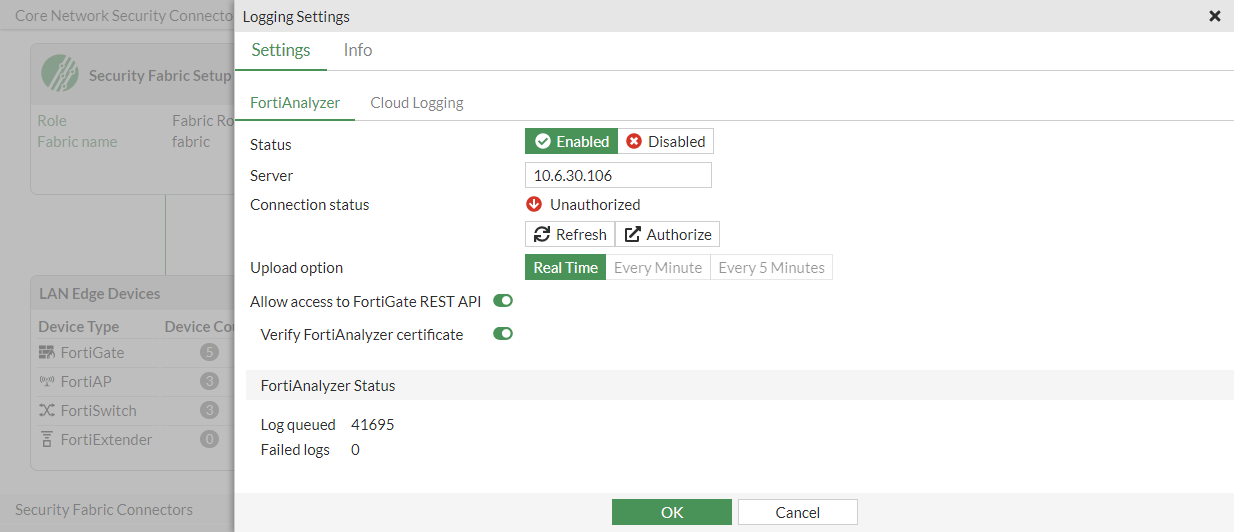Click the FortiGate device icon
The width and height of the screenshot is (1234, 532).
pos(46,353)
